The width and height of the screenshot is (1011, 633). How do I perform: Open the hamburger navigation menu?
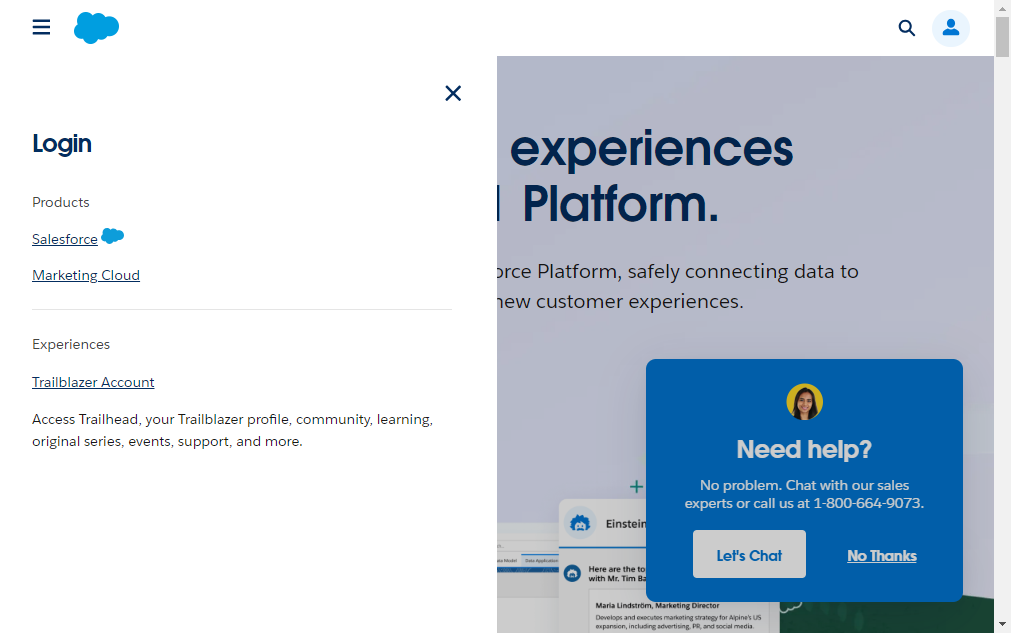(x=41, y=27)
